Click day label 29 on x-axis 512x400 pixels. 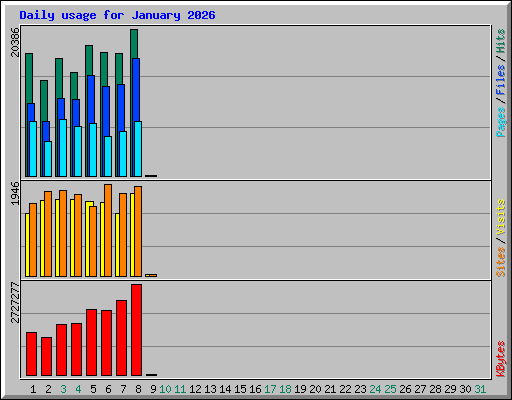[450, 389]
